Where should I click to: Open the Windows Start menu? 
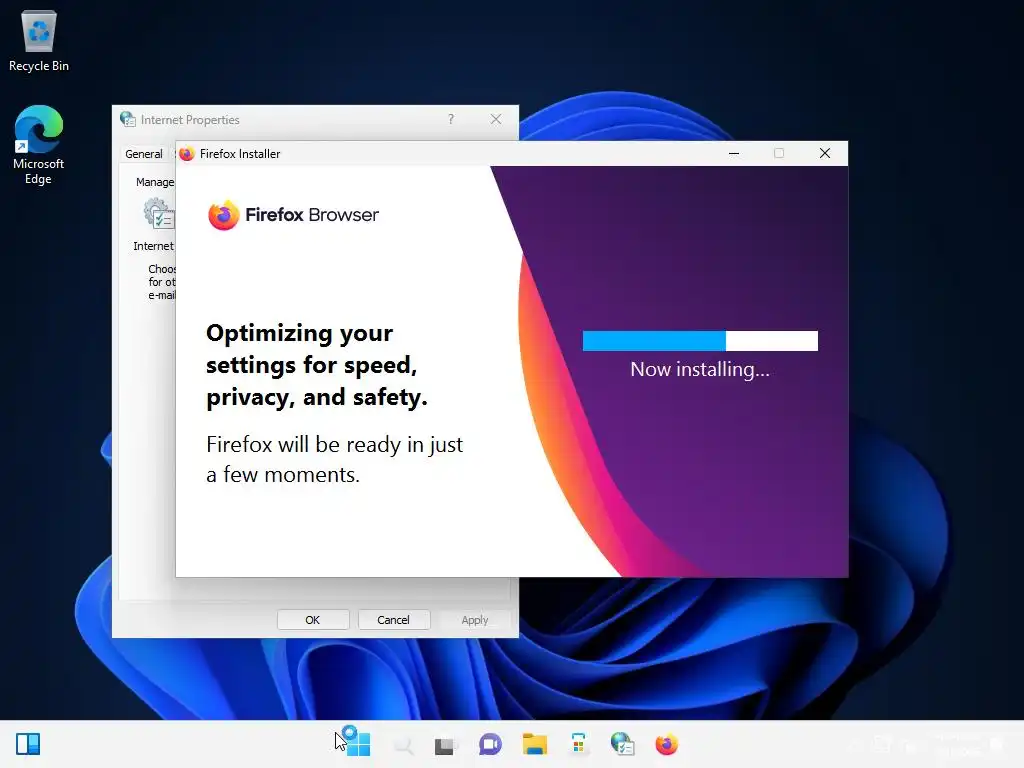(x=358, y=744)
